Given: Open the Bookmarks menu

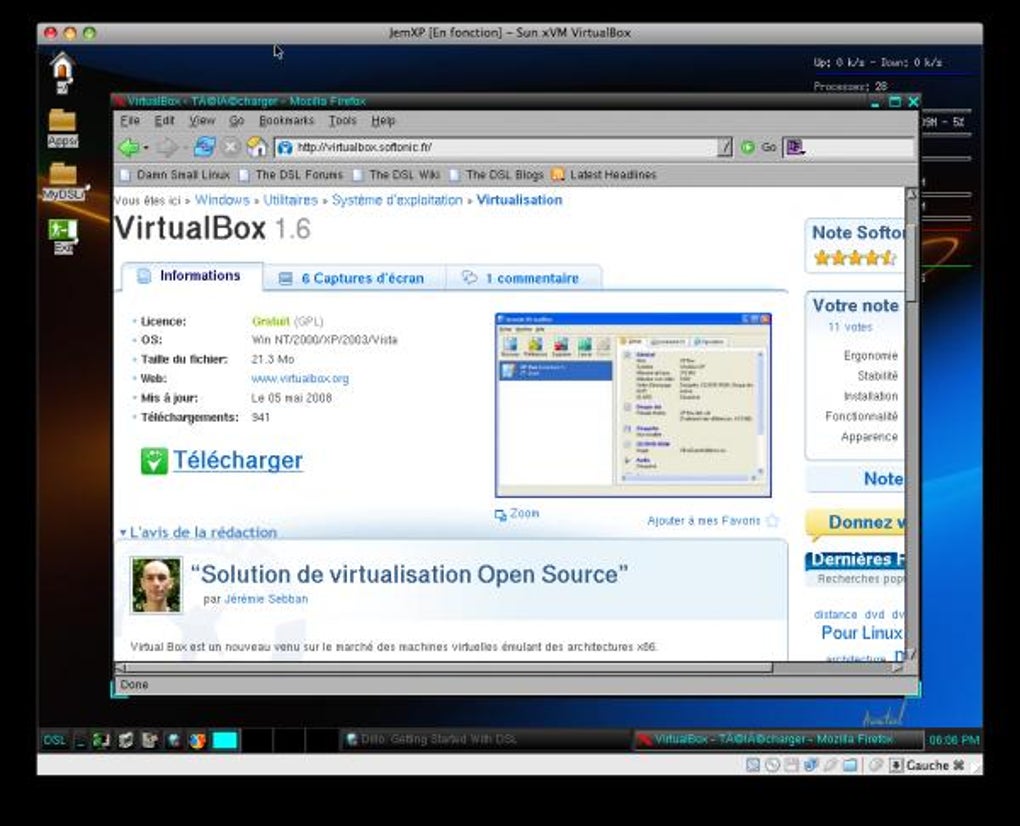Looking at the screenshot, I should (286, 120).
